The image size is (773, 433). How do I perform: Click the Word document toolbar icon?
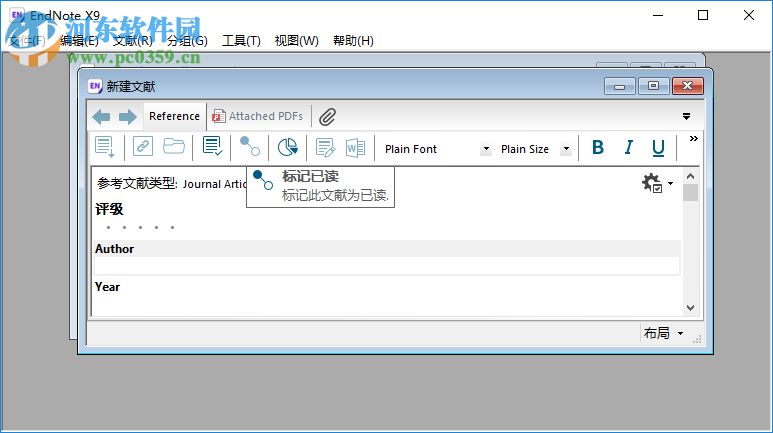click(355, 147)
